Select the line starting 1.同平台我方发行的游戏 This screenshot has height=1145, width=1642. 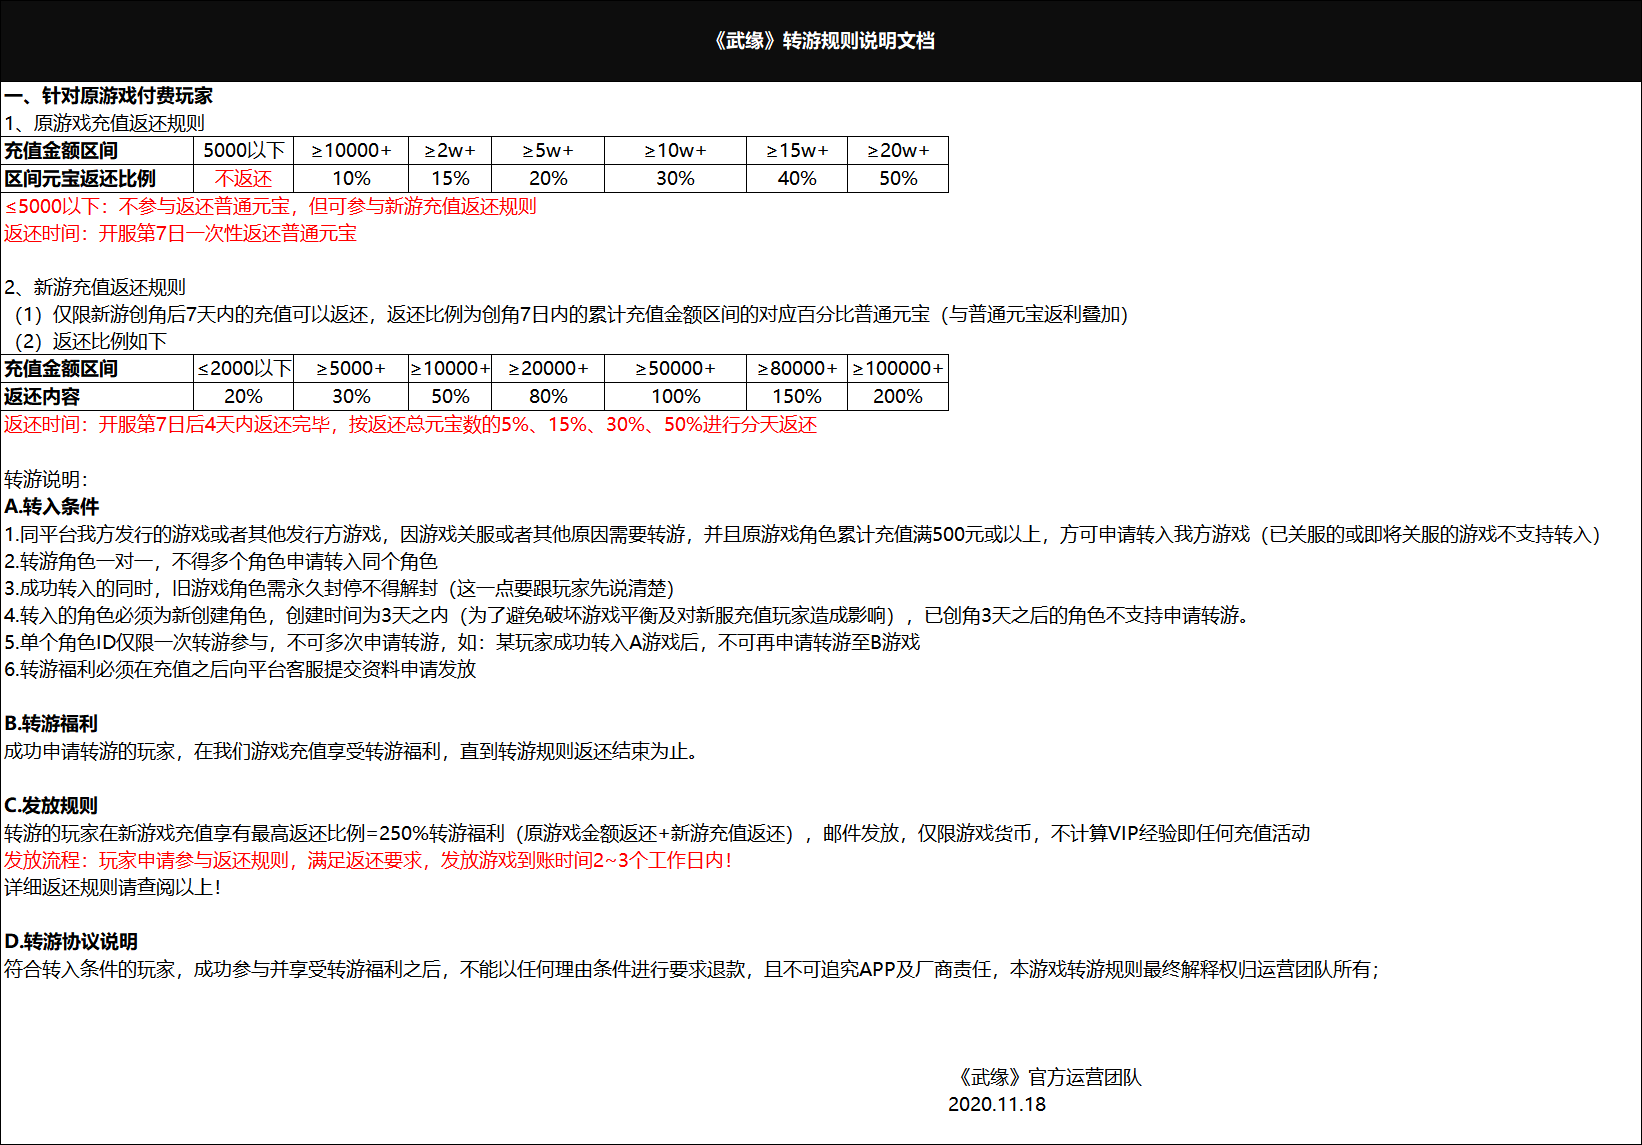pyautogui.click(x=802, y=534)
